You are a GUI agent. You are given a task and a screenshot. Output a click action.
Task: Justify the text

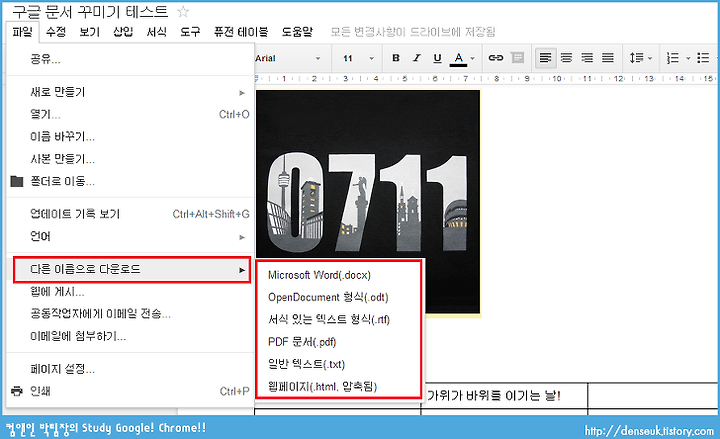pyautogui.click(x=608, y=58)
